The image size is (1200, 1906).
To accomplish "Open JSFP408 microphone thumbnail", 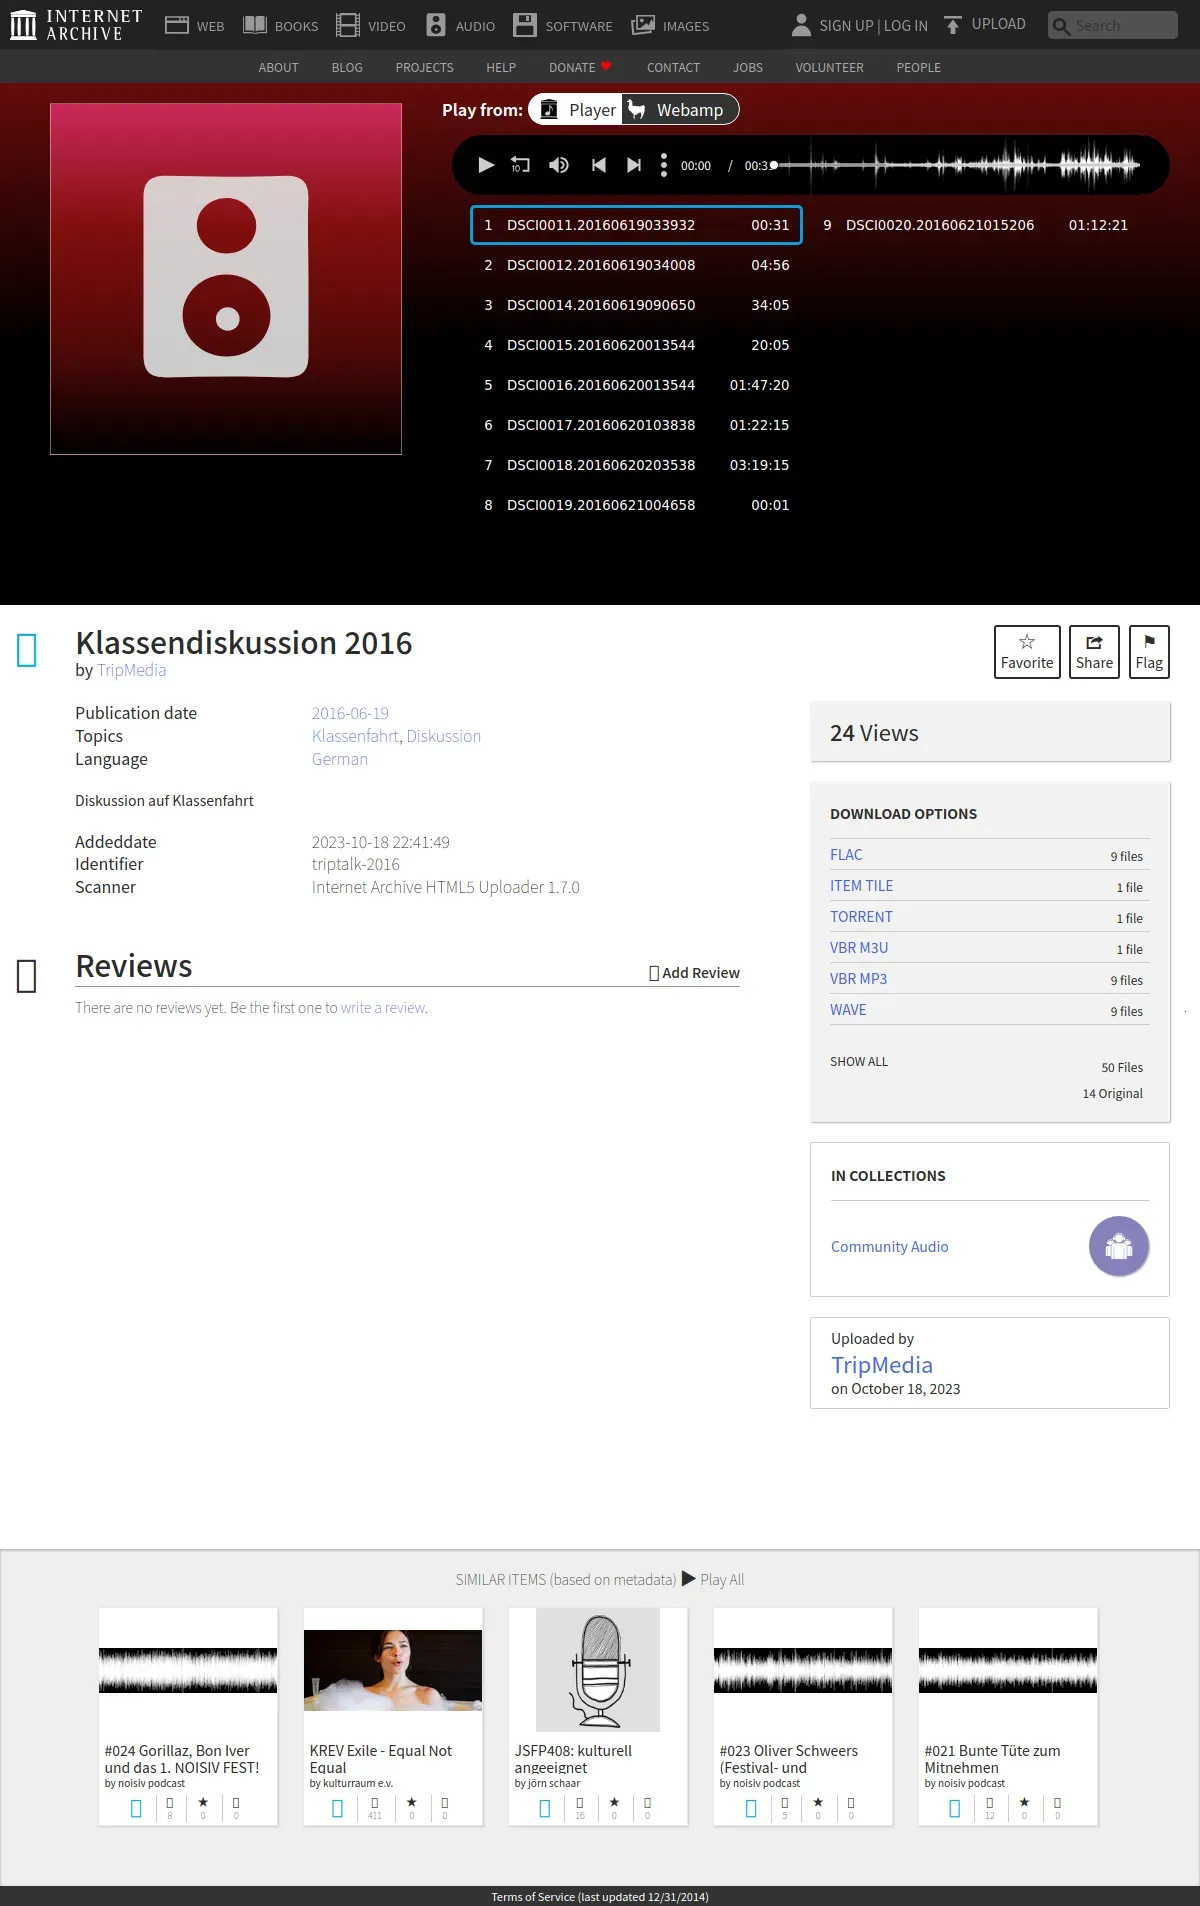I will [598, 1670].
